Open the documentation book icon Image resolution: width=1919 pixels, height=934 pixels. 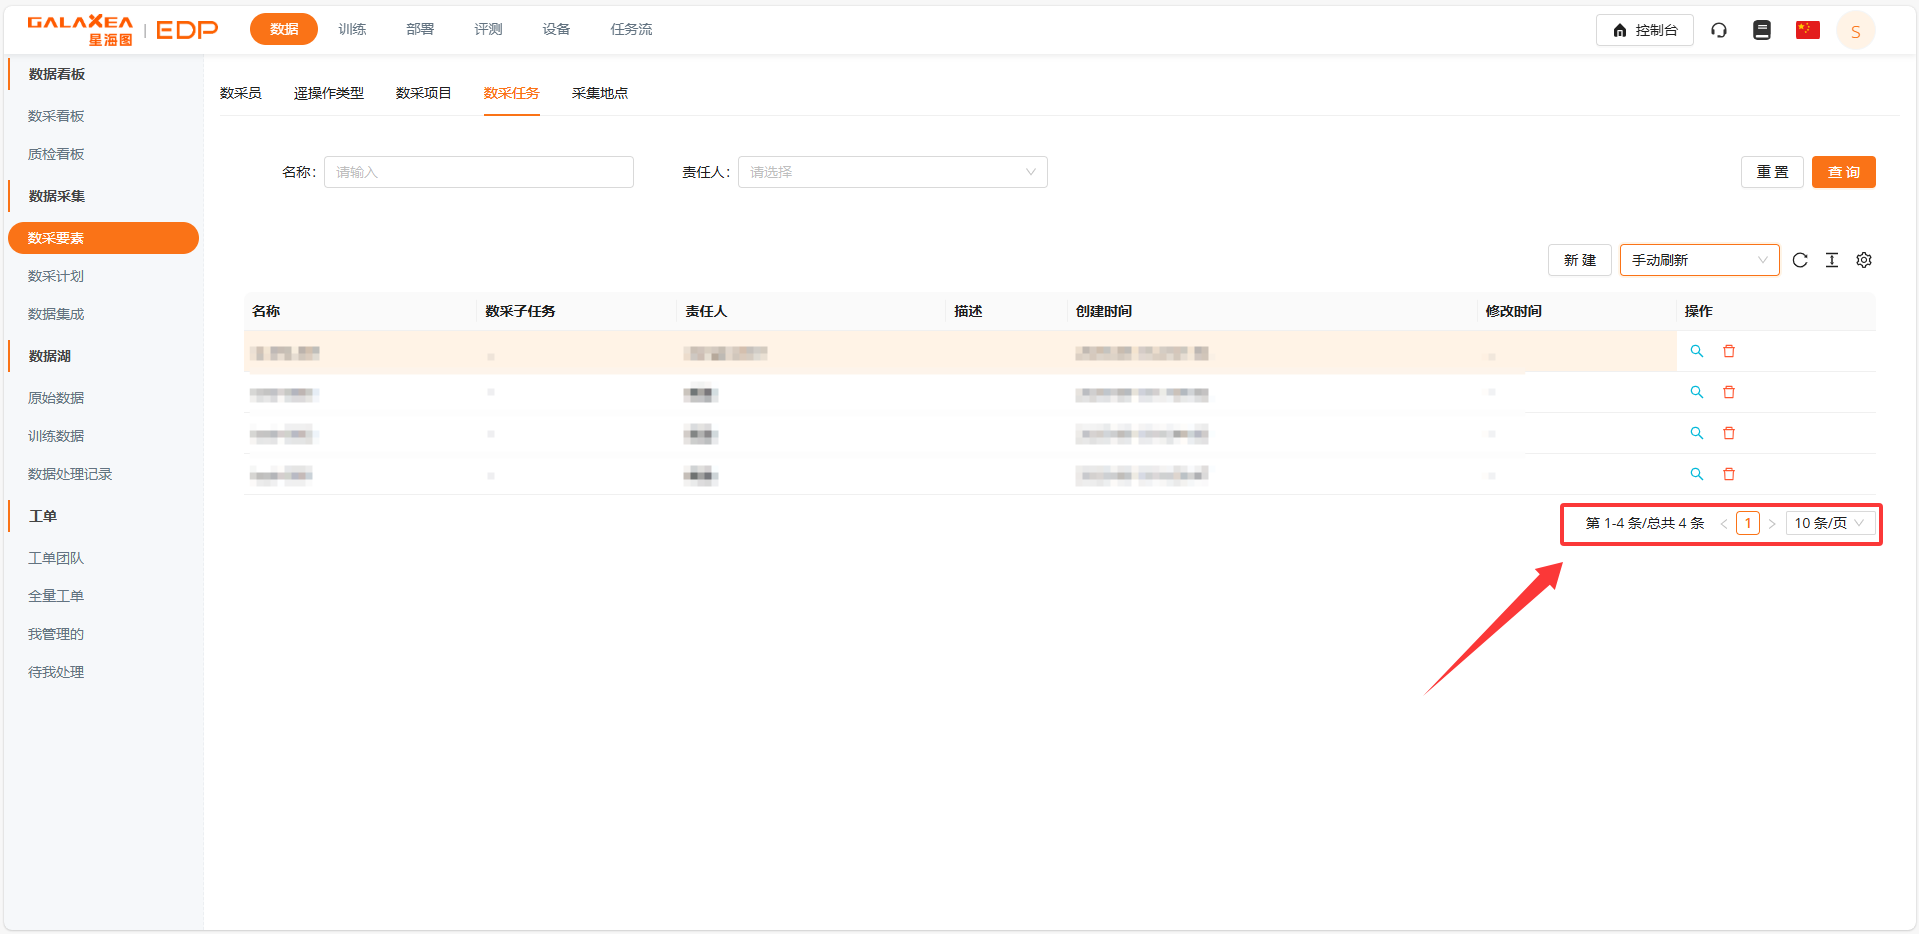pyautogui.click(x=1761, y=30)
